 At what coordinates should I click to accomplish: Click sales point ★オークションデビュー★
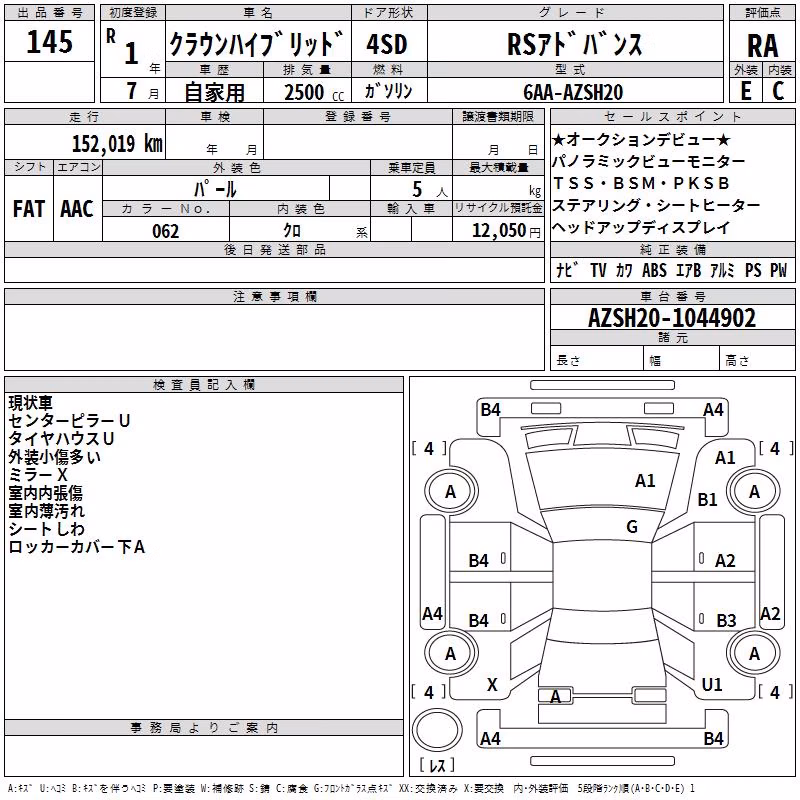click(640, 139)
